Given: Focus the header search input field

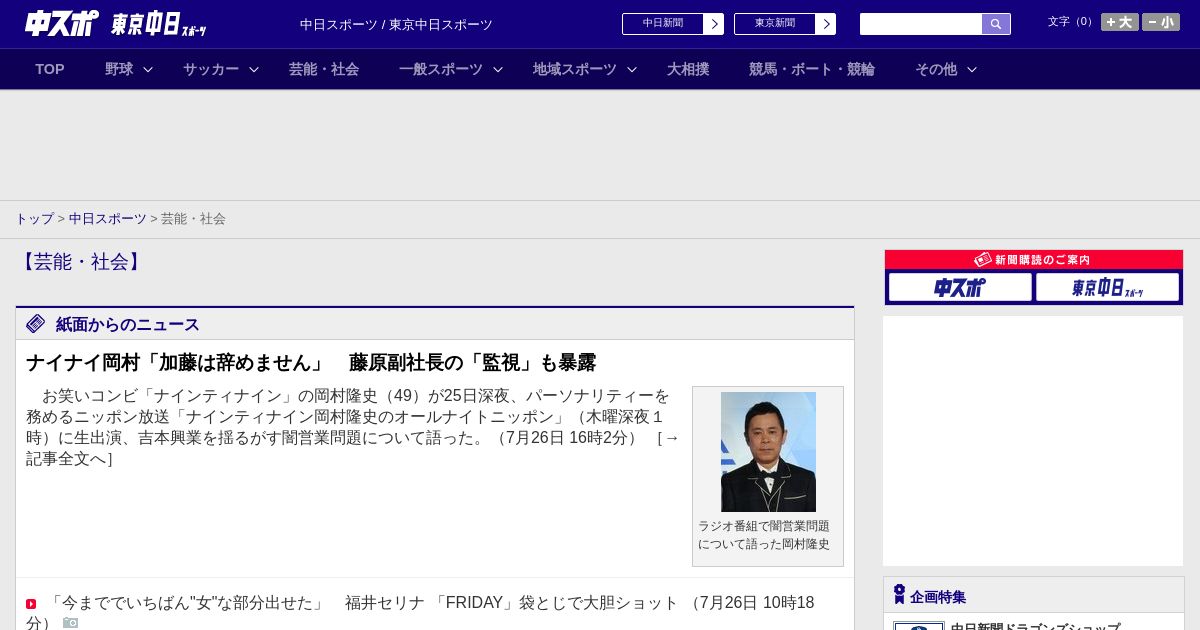Looking at the screenshot, I should 921,24.
